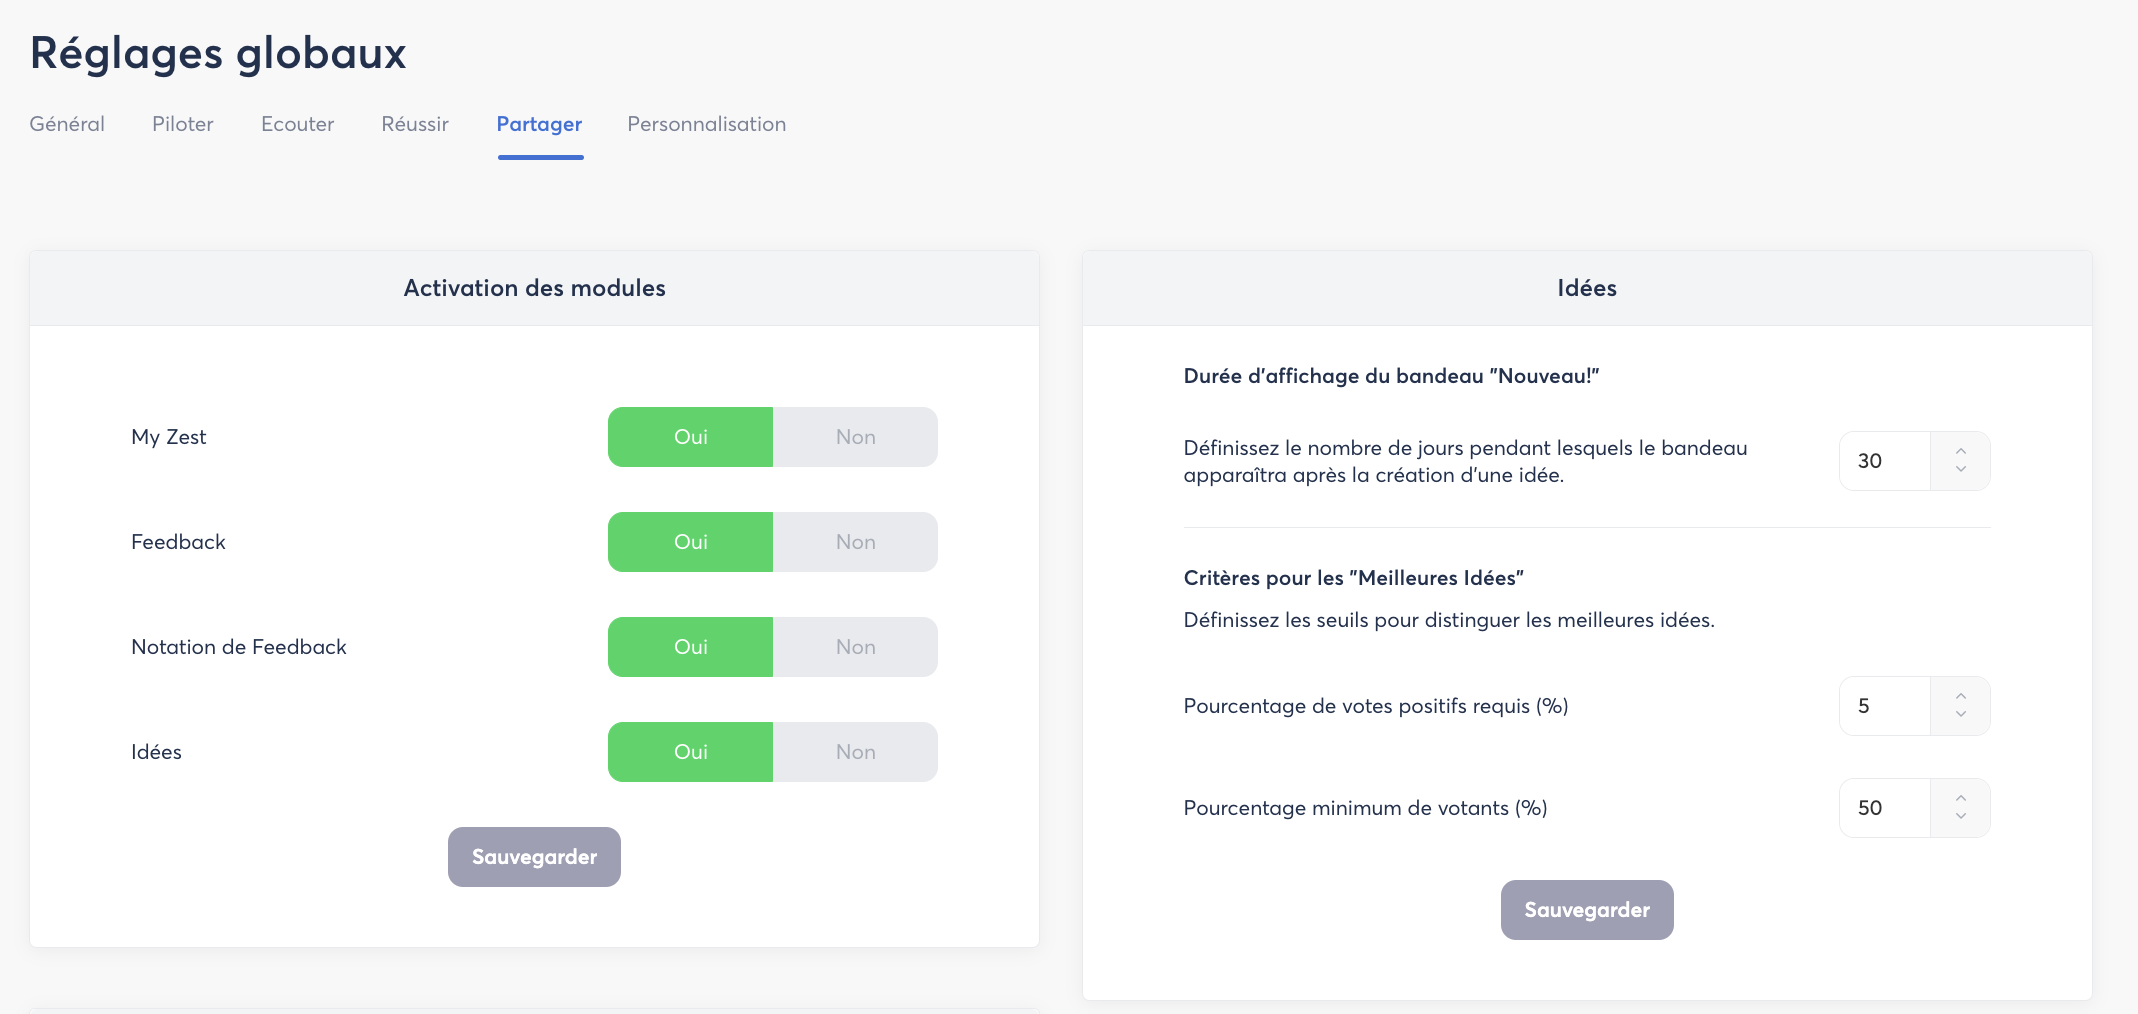Focus the banner duration days field
Viewport: 2138px width, 1014px height.
[x=1884, y=461]
